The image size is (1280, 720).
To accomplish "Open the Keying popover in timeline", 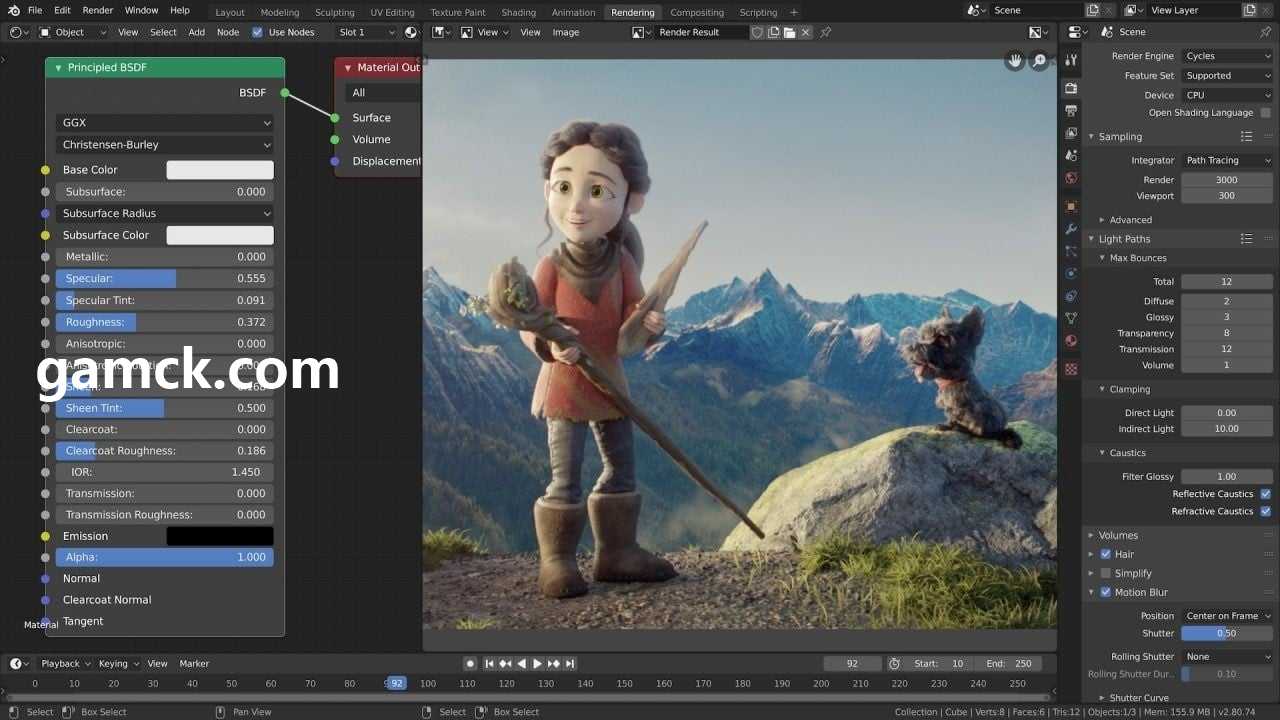I will coord(117,663).
